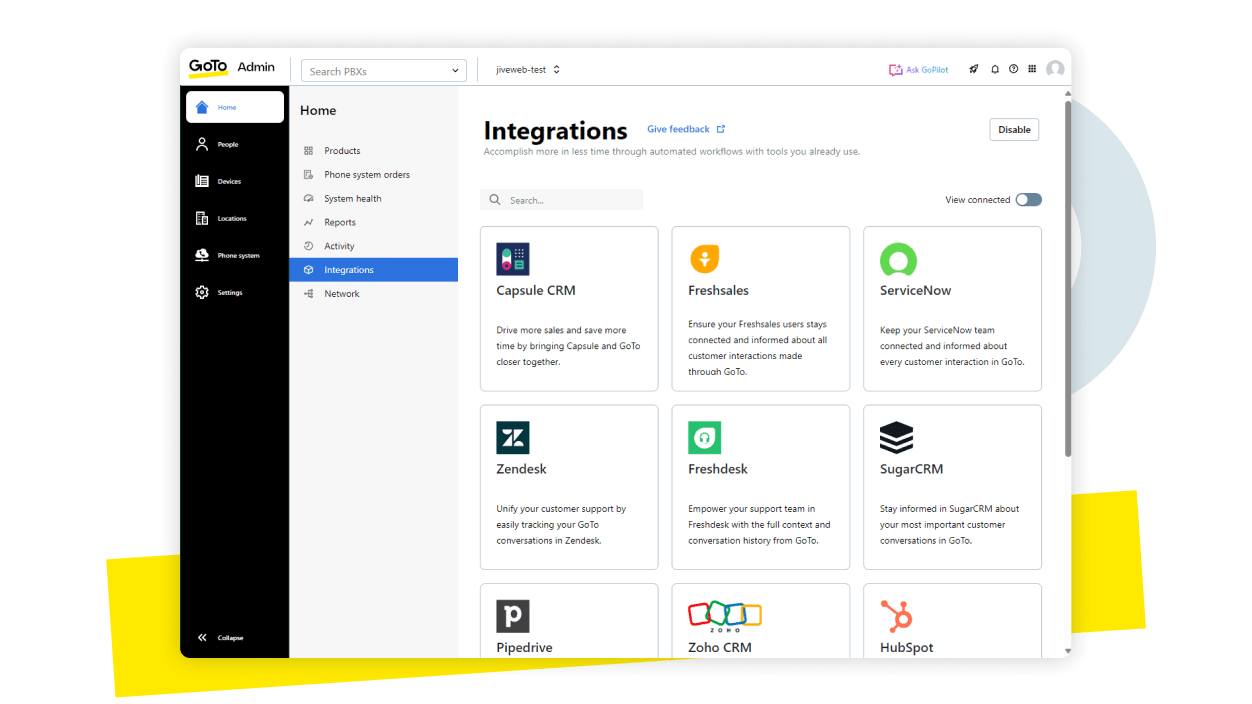
Task: Select Integrations in the Home menu
Action: tap(351, 269)
